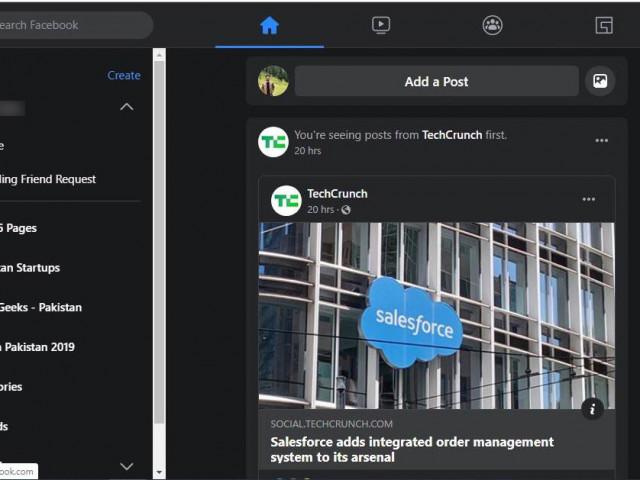Collapse the sidebar section with the up chevron
Screen dimensions: 640x480
127,107
